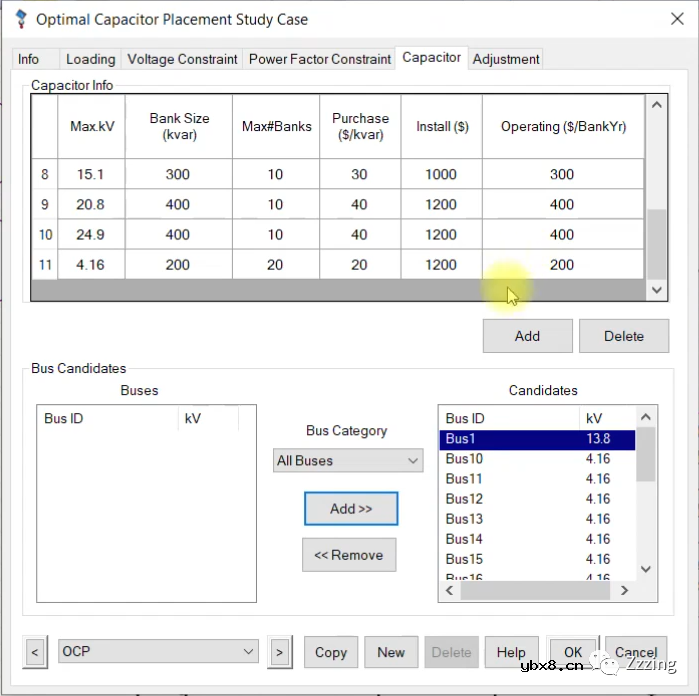This screenshot has width=699, height=696.
Task: Click Add button under capacitor table
Action: click(527, 336)
